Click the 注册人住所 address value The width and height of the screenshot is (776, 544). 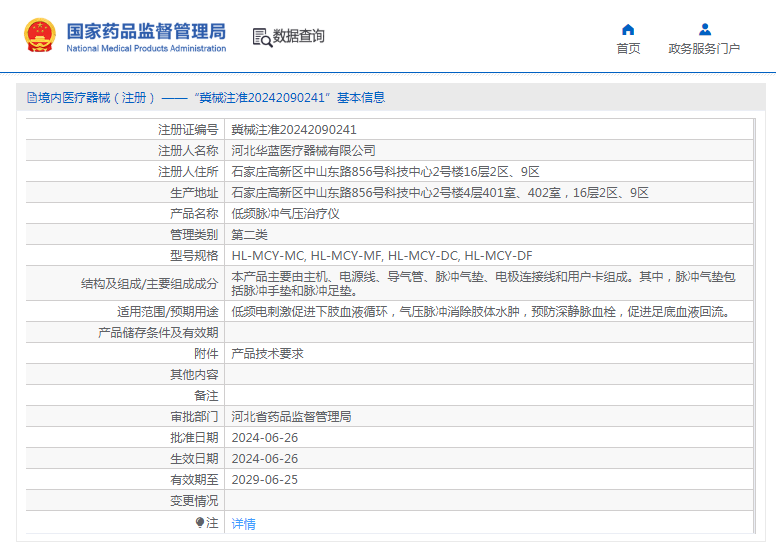(386, 172)
